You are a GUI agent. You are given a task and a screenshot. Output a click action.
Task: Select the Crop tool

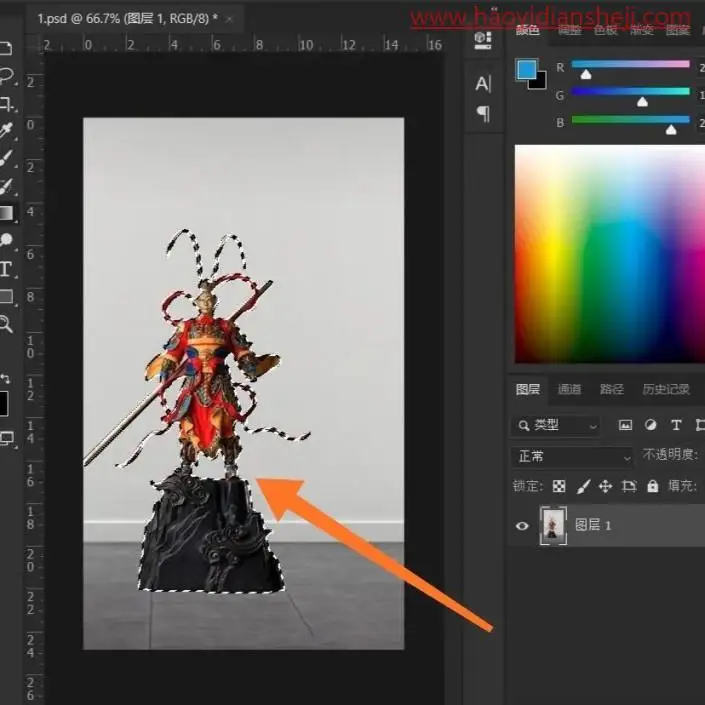(x=6, y=103)
